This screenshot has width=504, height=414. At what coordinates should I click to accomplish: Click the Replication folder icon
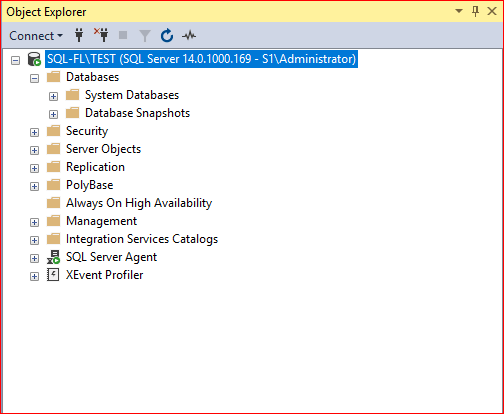pyautogui.click(x=53, y=167)
